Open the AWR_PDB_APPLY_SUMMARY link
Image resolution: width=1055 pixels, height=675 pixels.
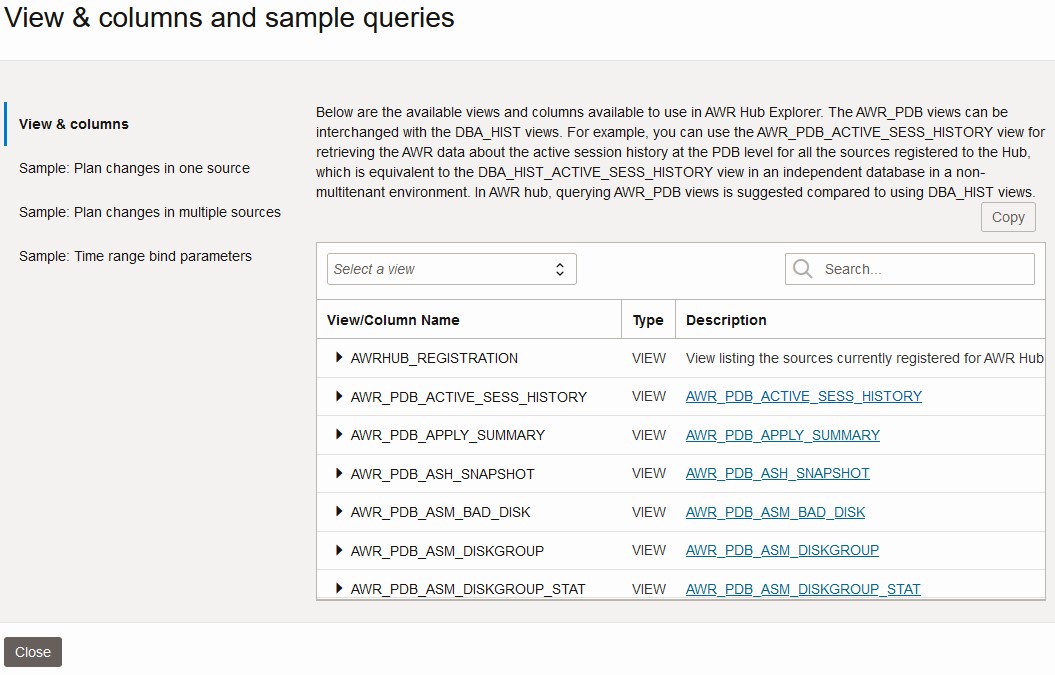pyautogui.click(x=782, y=435)
